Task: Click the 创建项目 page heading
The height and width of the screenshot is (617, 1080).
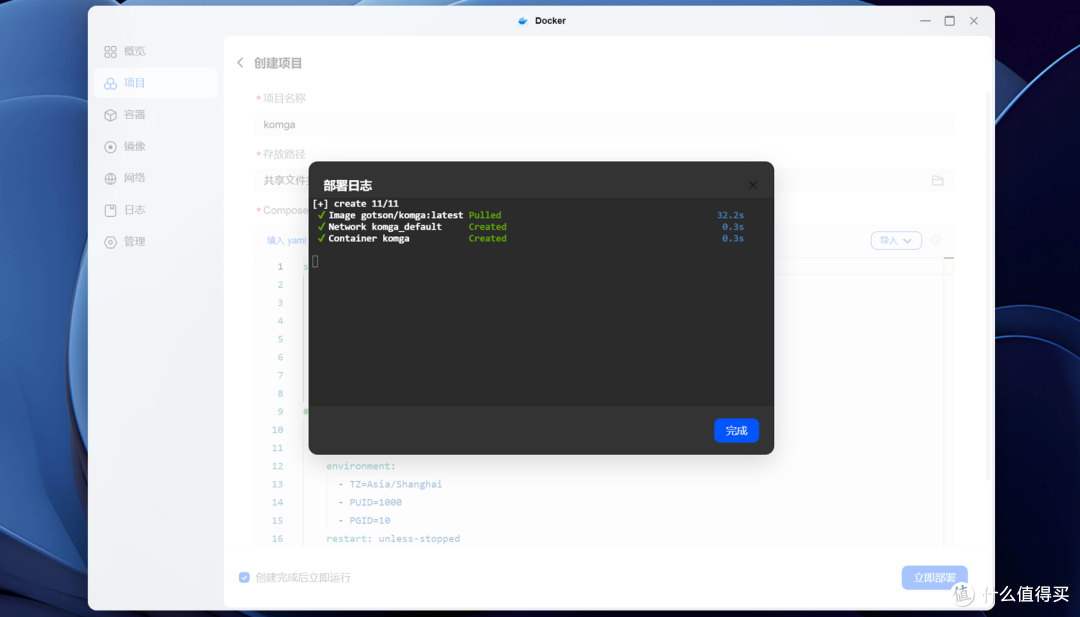Action: click(278, 63)
